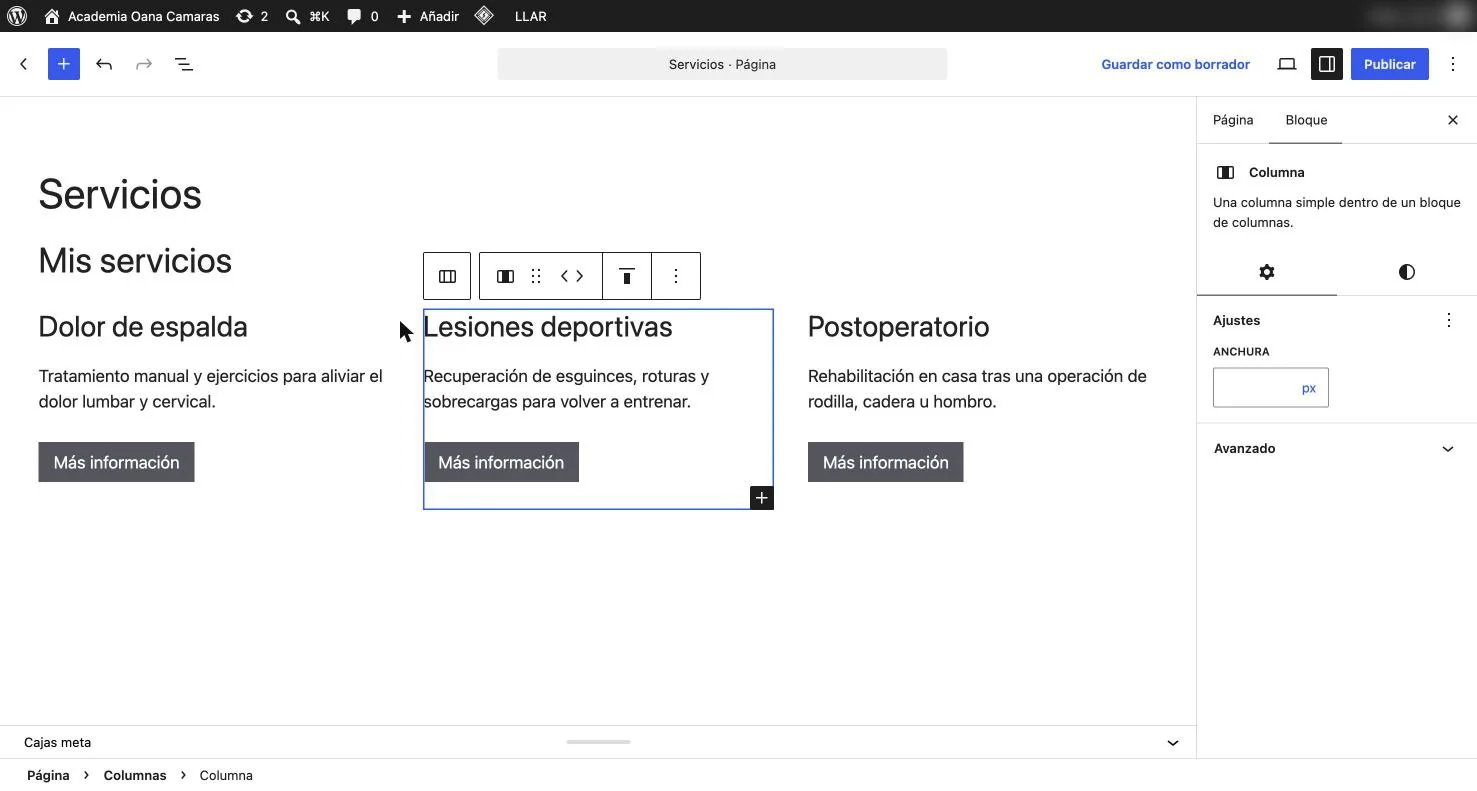Toggle the settings sidebar panel
This screenshot has width=1477, height=791.
(x=1327, y=64)
